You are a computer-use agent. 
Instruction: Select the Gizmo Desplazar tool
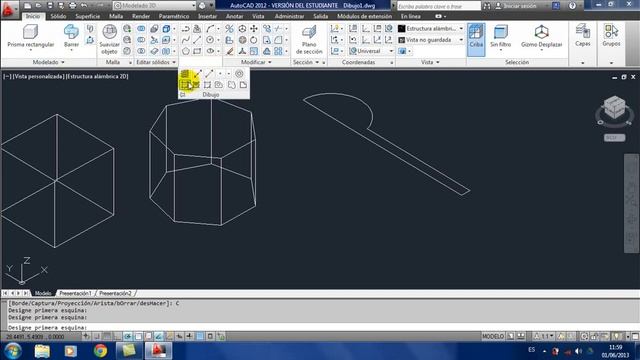point(542,36)
